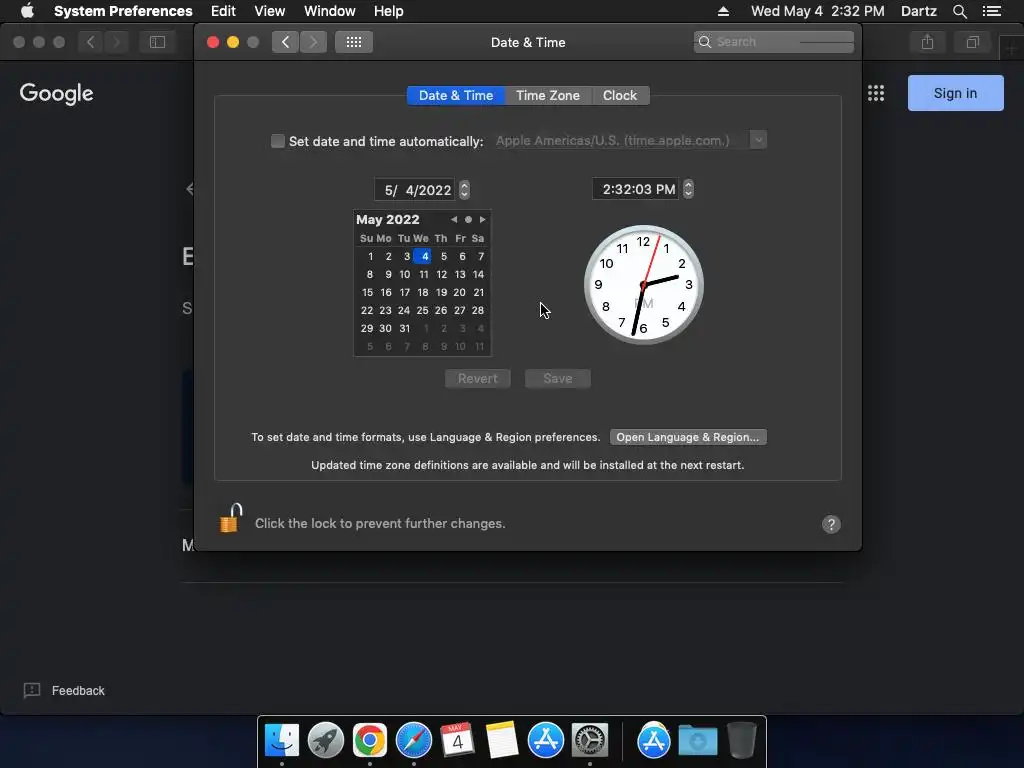The image size is (1024, 768).
Task: Select May 15 in the calendar
Action: point(367,293)
